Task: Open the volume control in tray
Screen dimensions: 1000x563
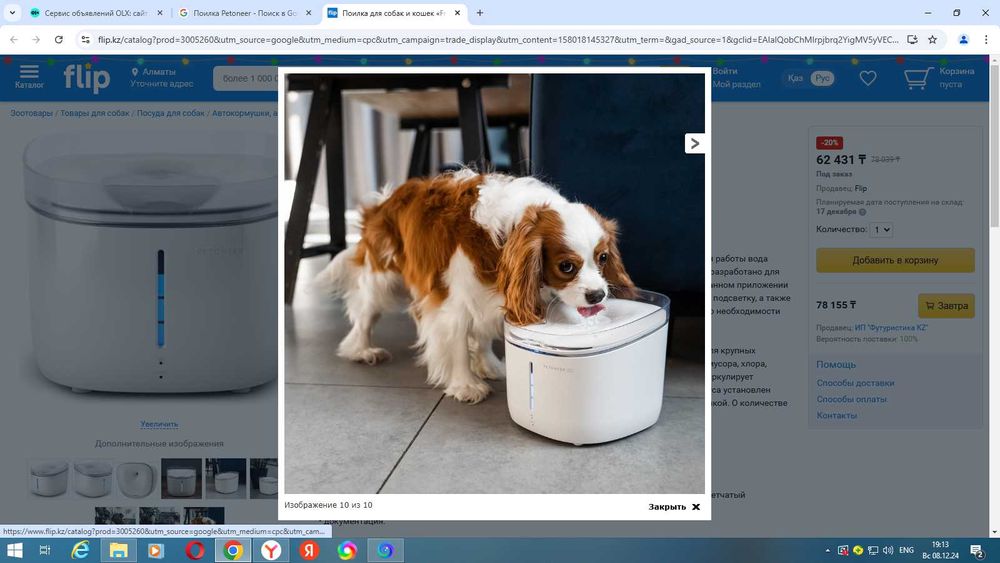Action: tap(888, 550)
